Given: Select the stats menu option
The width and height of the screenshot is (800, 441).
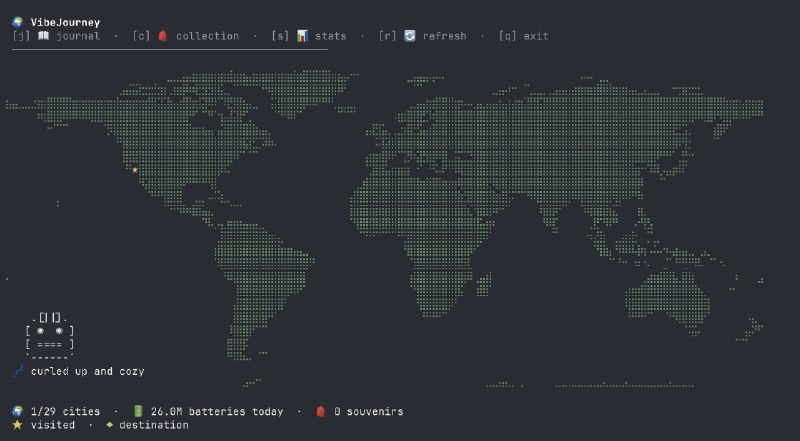Looking at the screenshot, I should click(330, 36).
